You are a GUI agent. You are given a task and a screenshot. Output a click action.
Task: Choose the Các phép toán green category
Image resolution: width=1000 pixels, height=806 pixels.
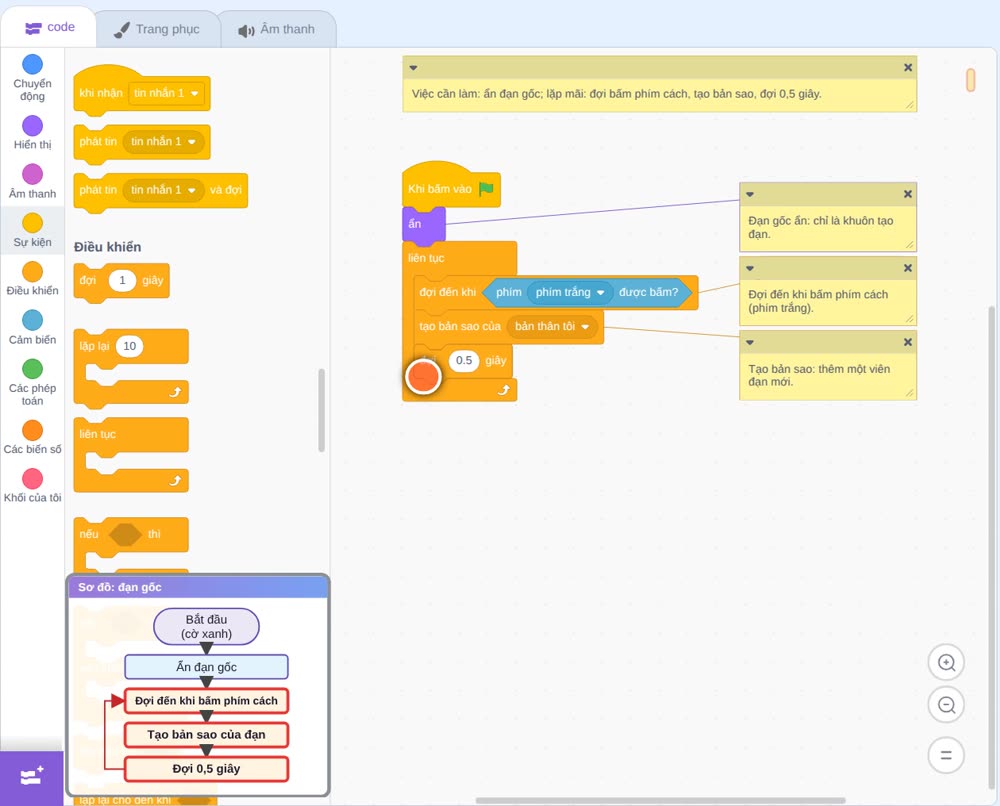point(33,369)
